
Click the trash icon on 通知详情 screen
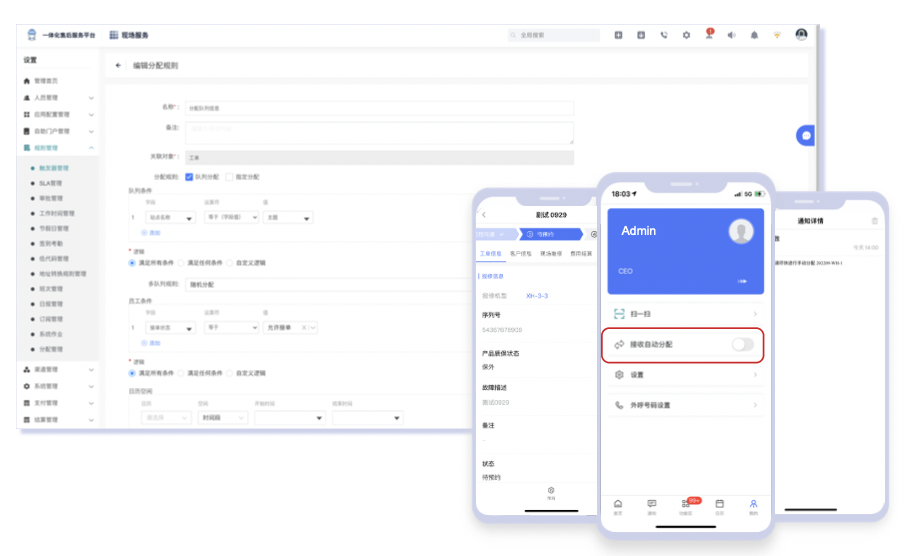pos(875,220)
